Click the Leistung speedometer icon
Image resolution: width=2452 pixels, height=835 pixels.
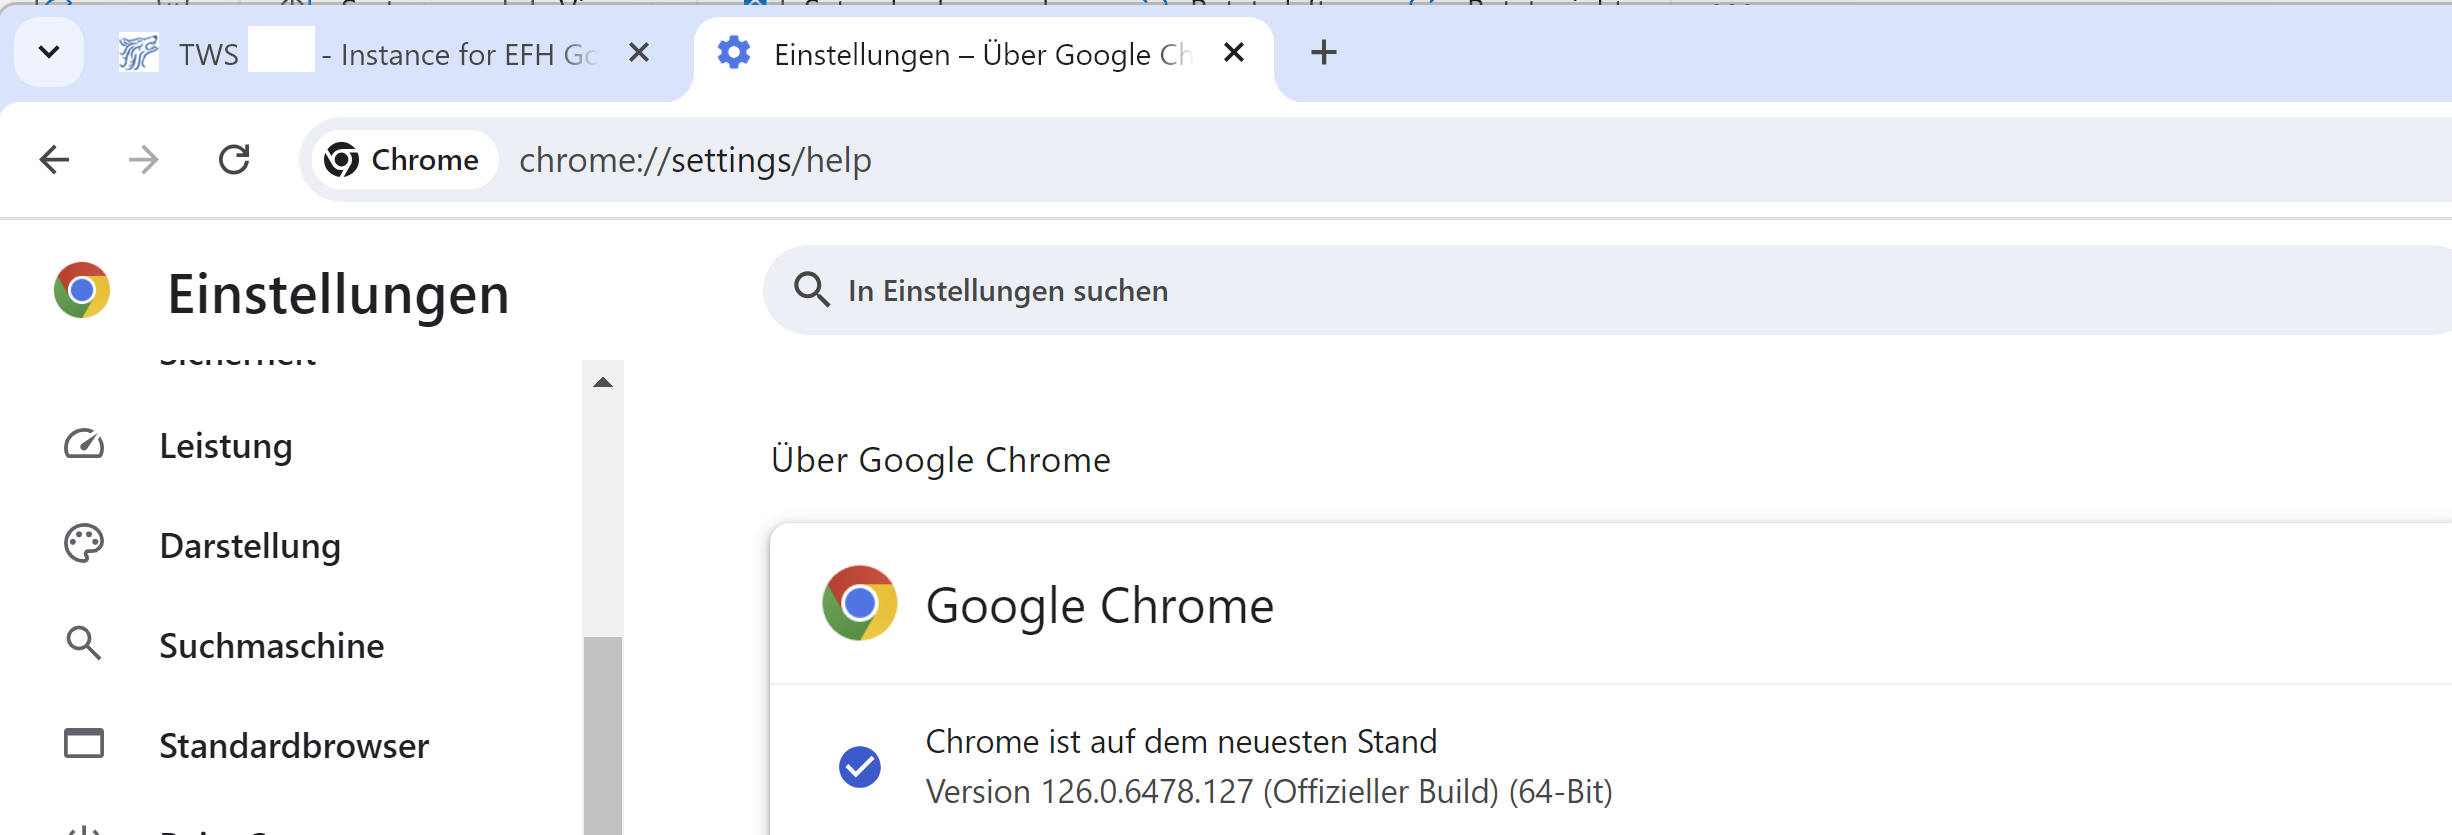coord(84,445)
